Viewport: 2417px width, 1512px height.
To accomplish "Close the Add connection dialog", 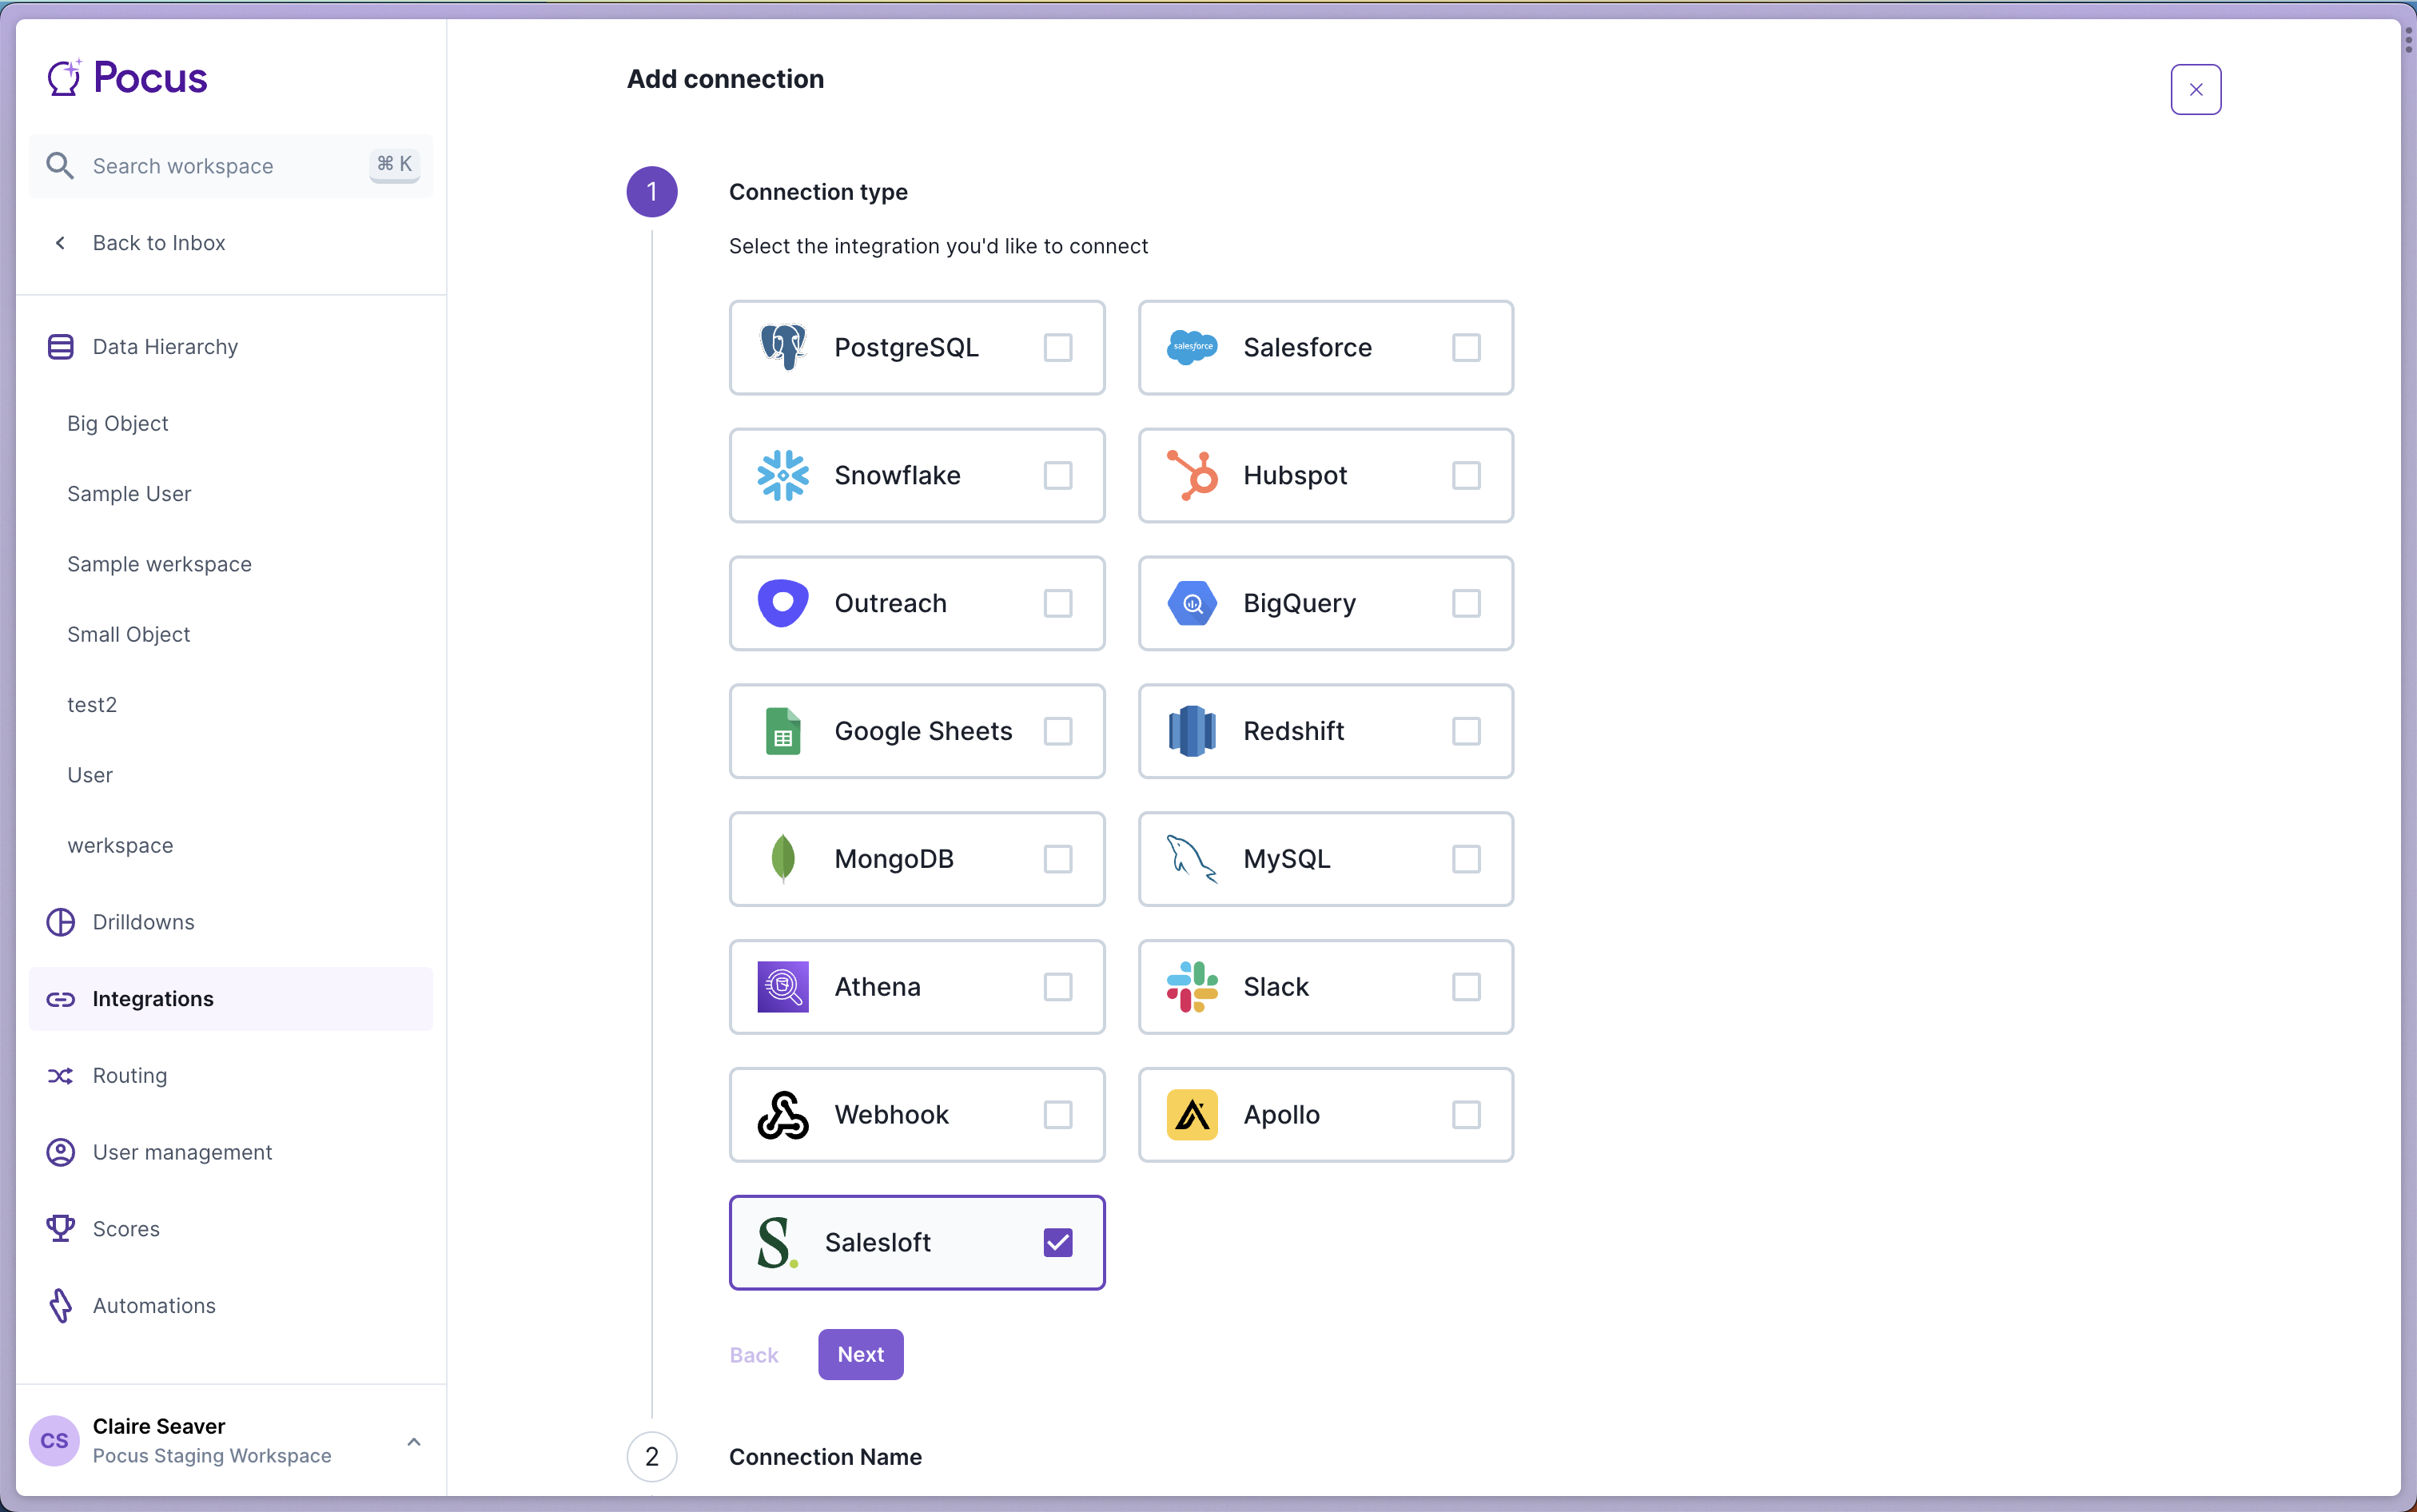I will [x=2195, y=90].
